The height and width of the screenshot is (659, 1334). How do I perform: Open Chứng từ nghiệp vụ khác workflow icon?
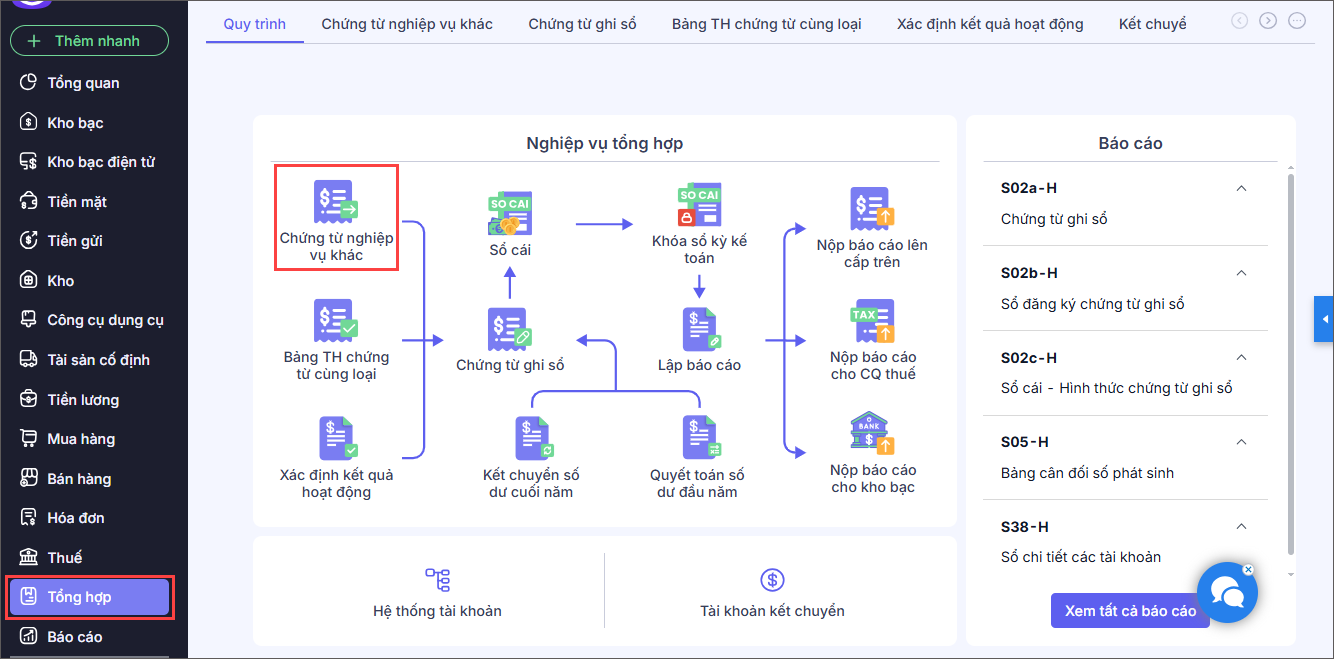(336, 201)
